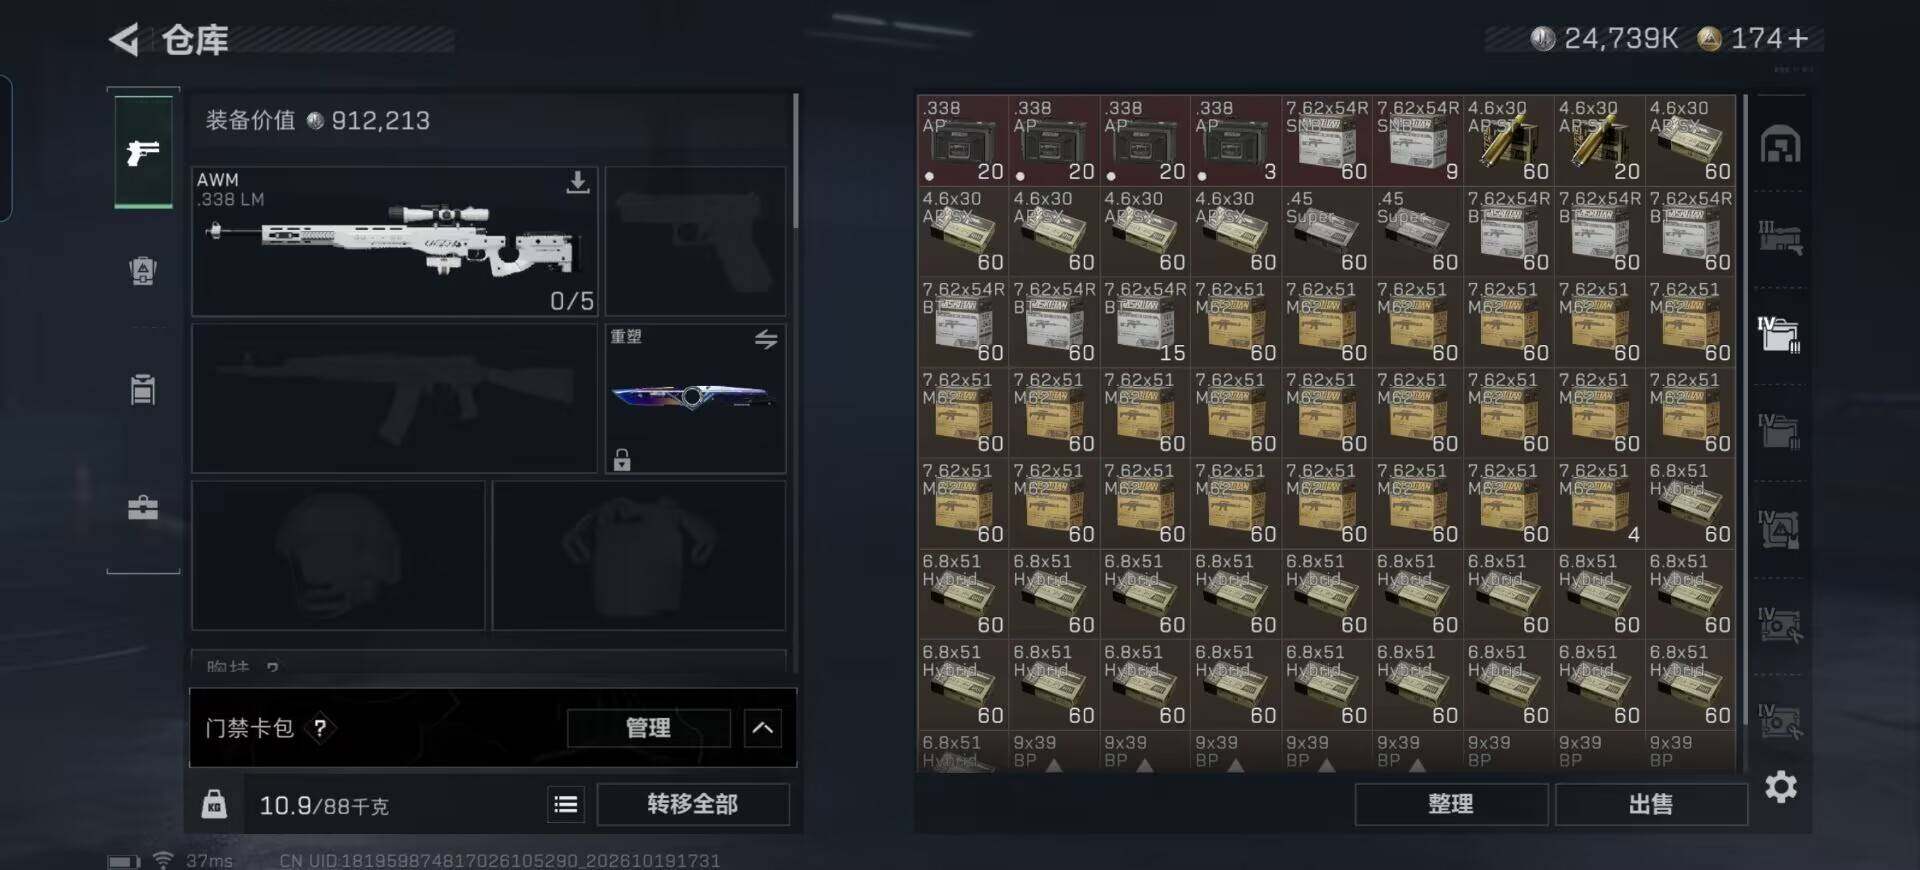Image resolution: width=1920 pixels, height=870 pixels.
Task: Select the weapons tab with pistol icon
Action: point(143,152)
